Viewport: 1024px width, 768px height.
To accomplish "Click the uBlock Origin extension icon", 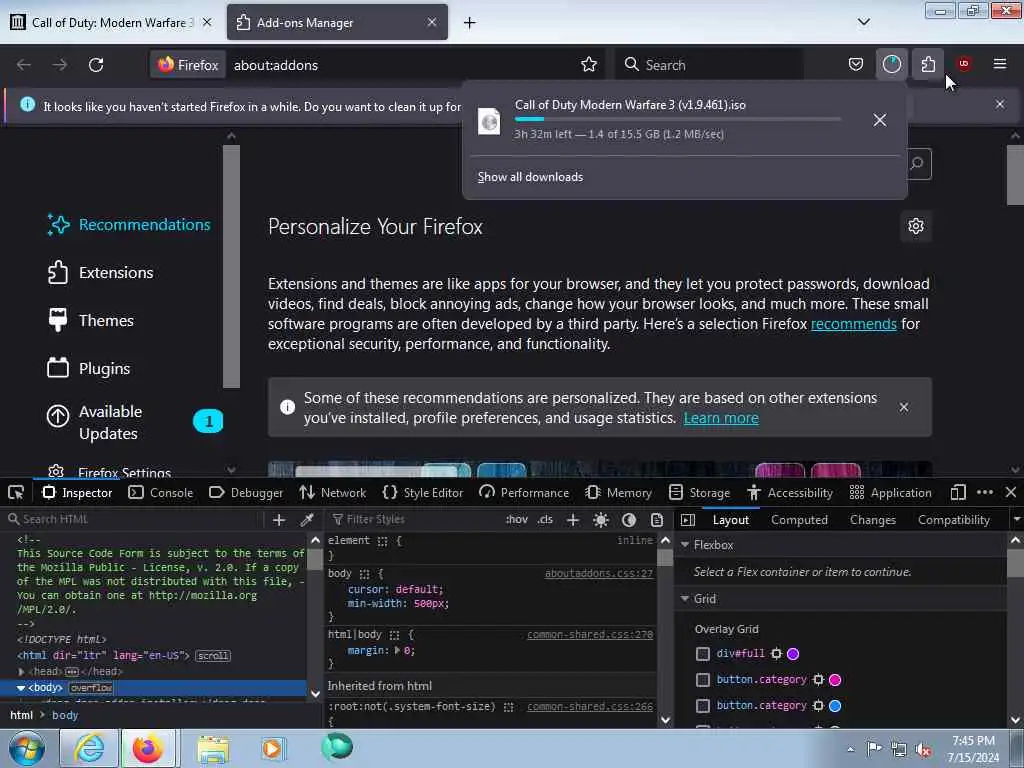I will point(963,64).
